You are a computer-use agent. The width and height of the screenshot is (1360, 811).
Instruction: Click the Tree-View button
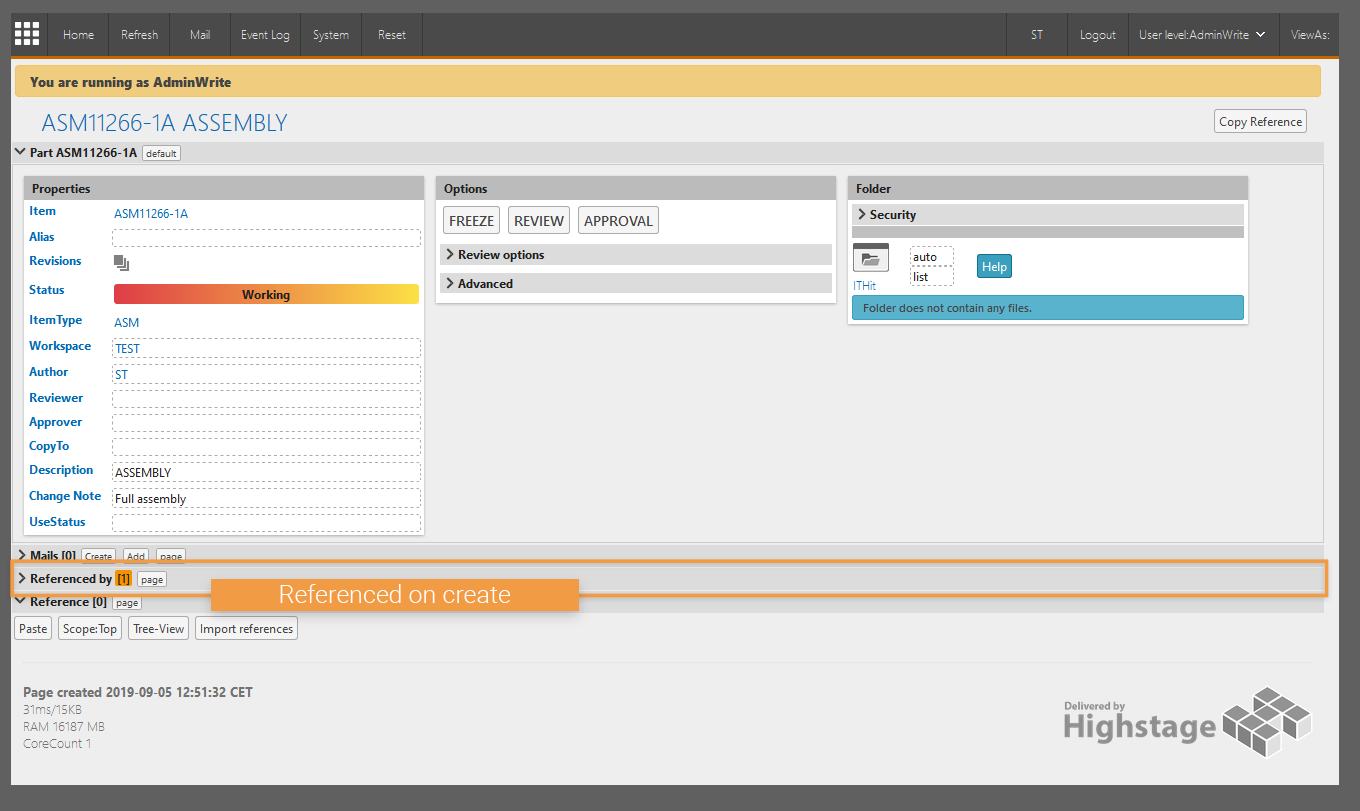(159, 628)
